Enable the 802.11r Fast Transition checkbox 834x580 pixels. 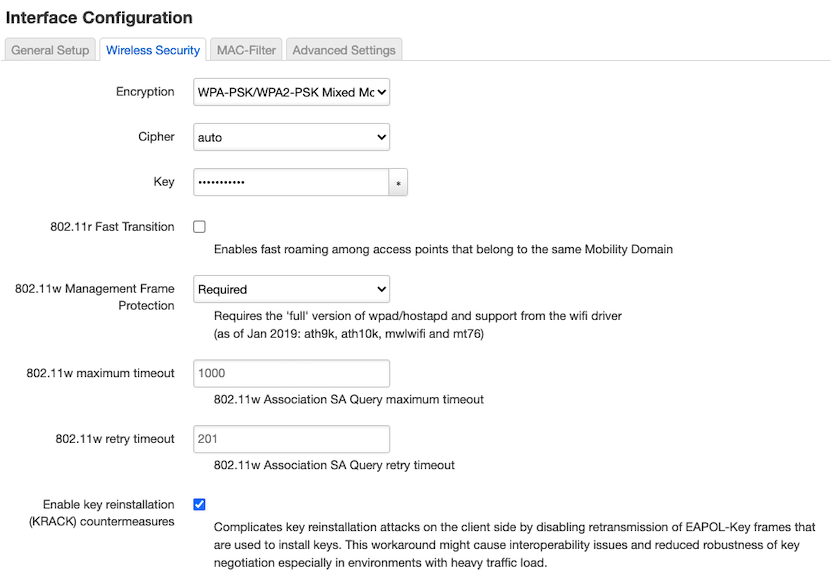[x=200, y=227]
